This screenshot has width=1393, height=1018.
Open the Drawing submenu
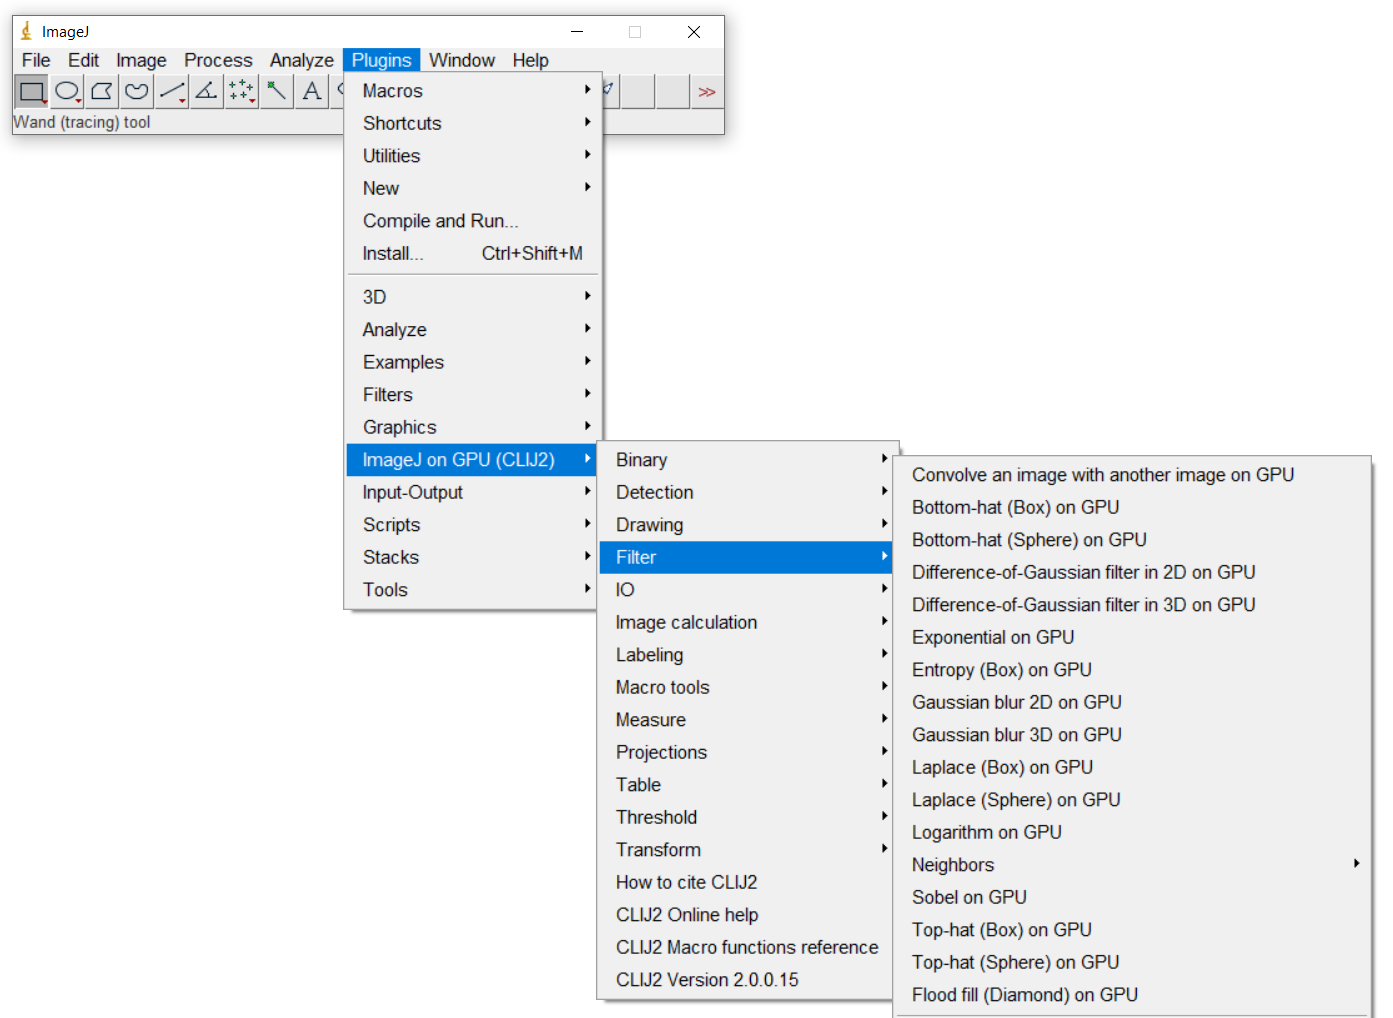pos(745,525)
